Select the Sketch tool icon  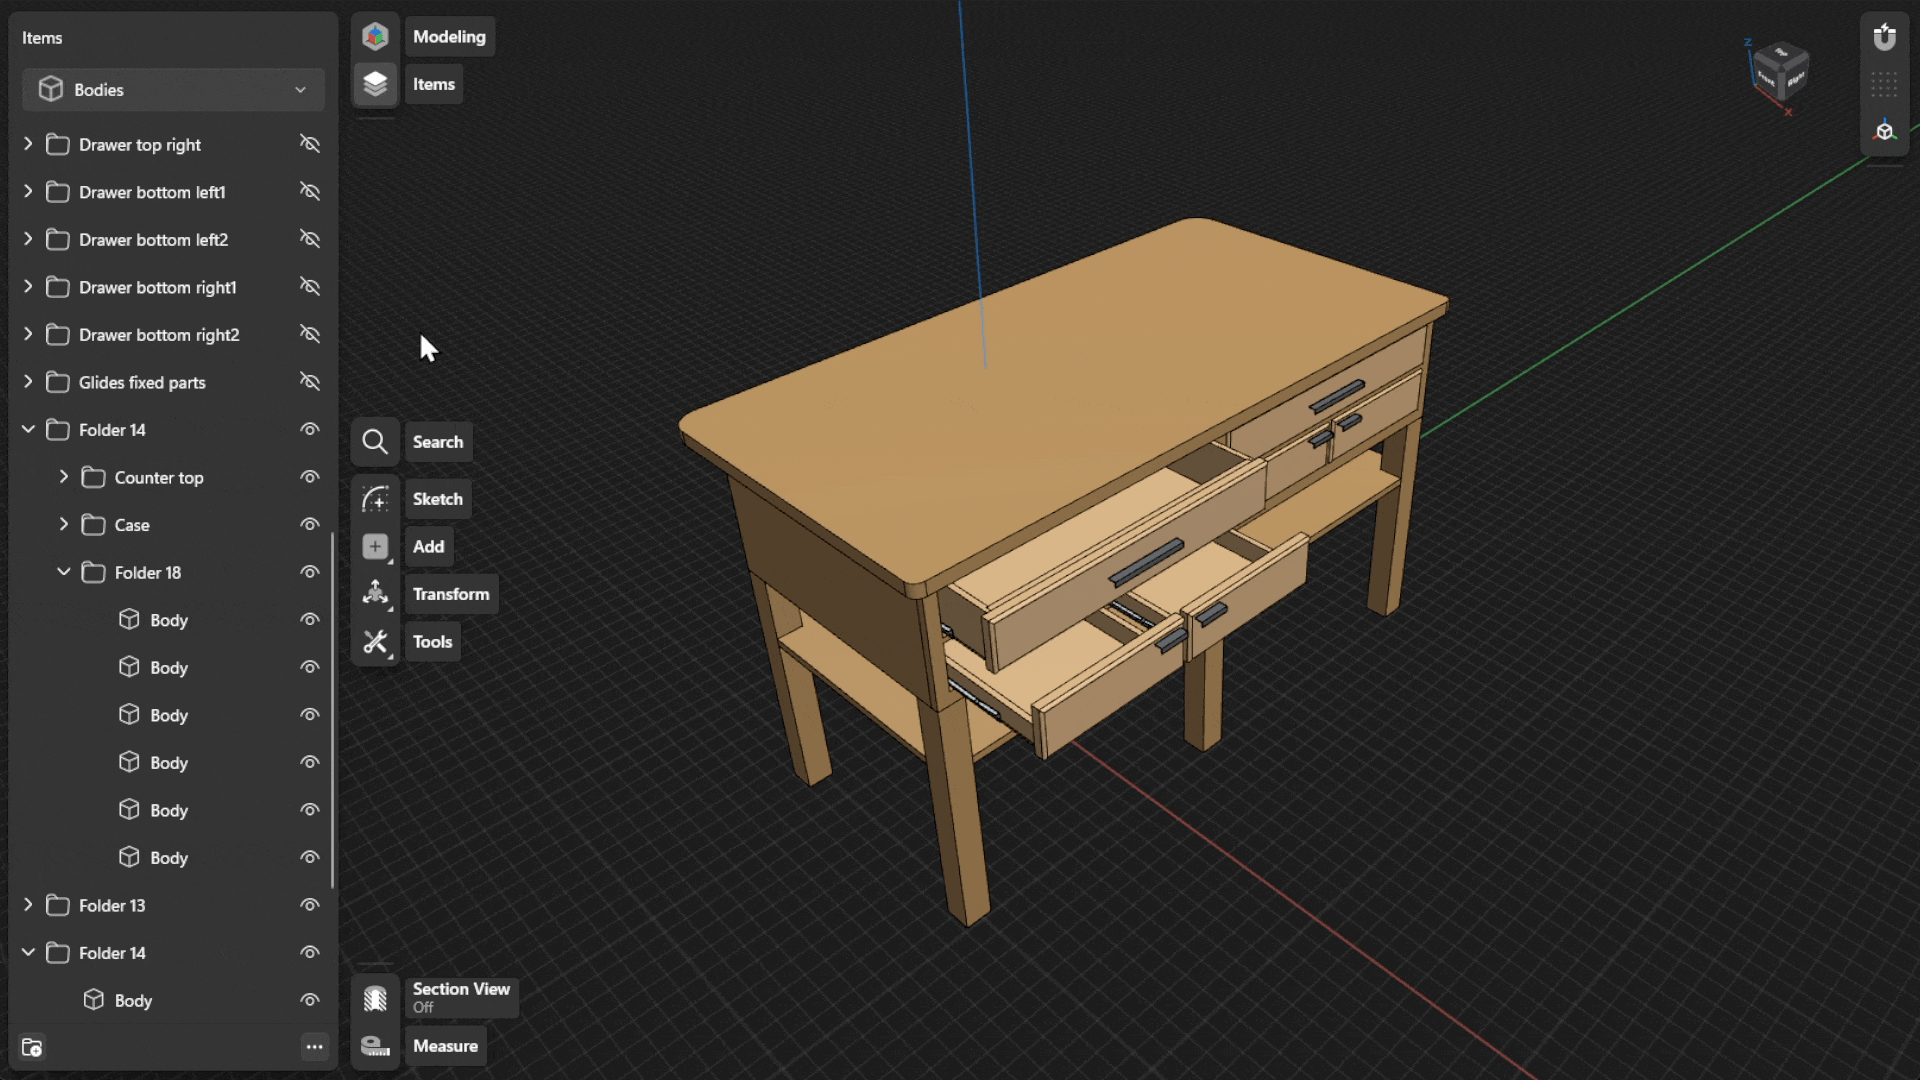375,499
